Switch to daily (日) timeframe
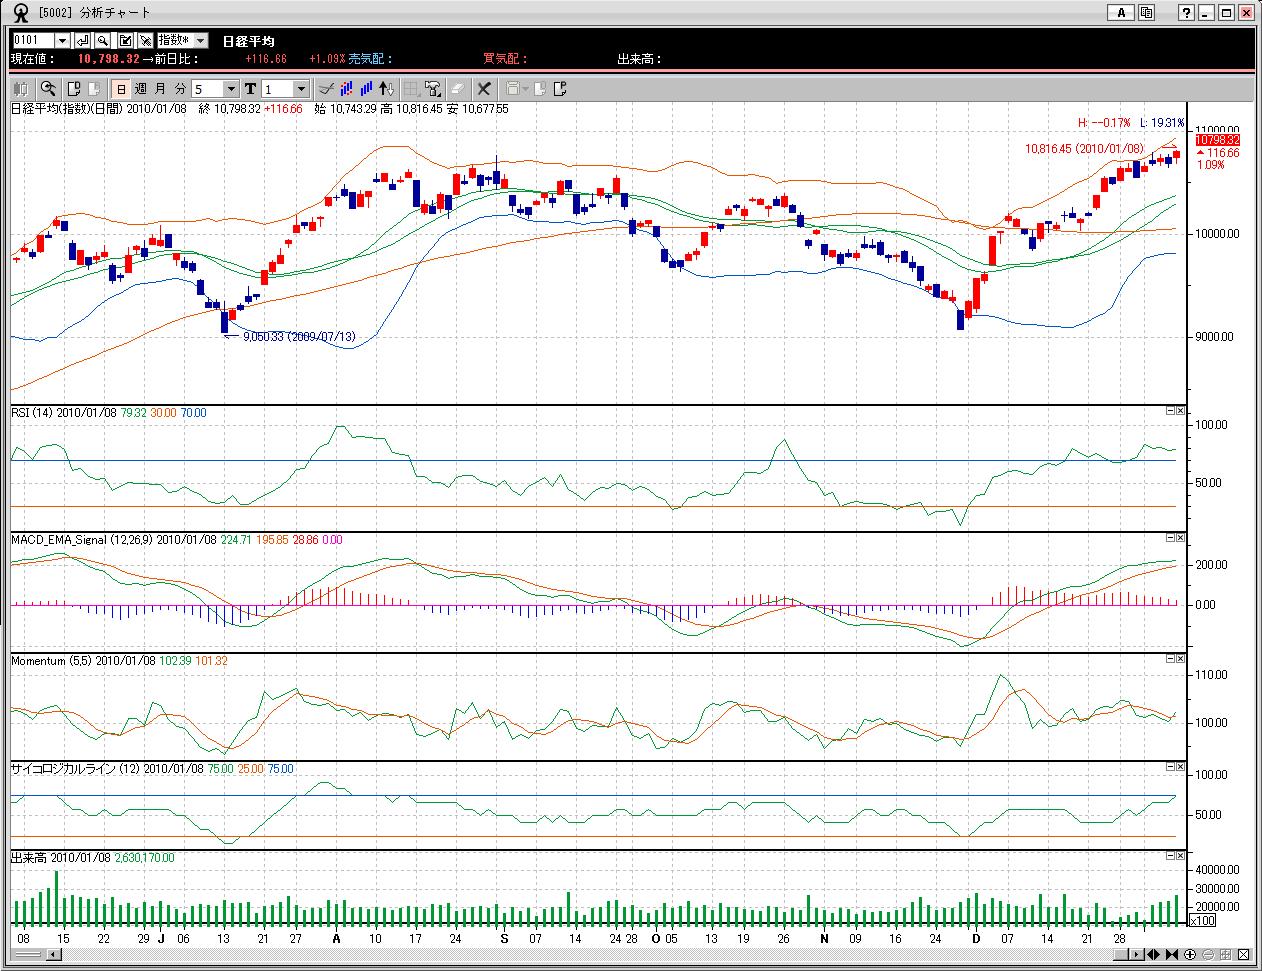The width and height of the screenshot is (1262, 971). click(x=121, y=89)
